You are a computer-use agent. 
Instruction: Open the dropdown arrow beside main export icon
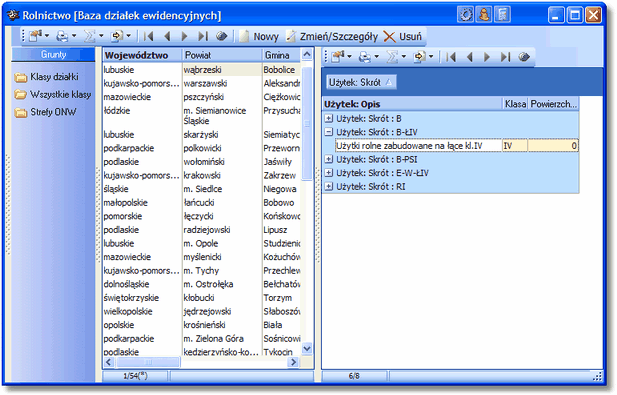pyautogui.click(x=47, y=36)
